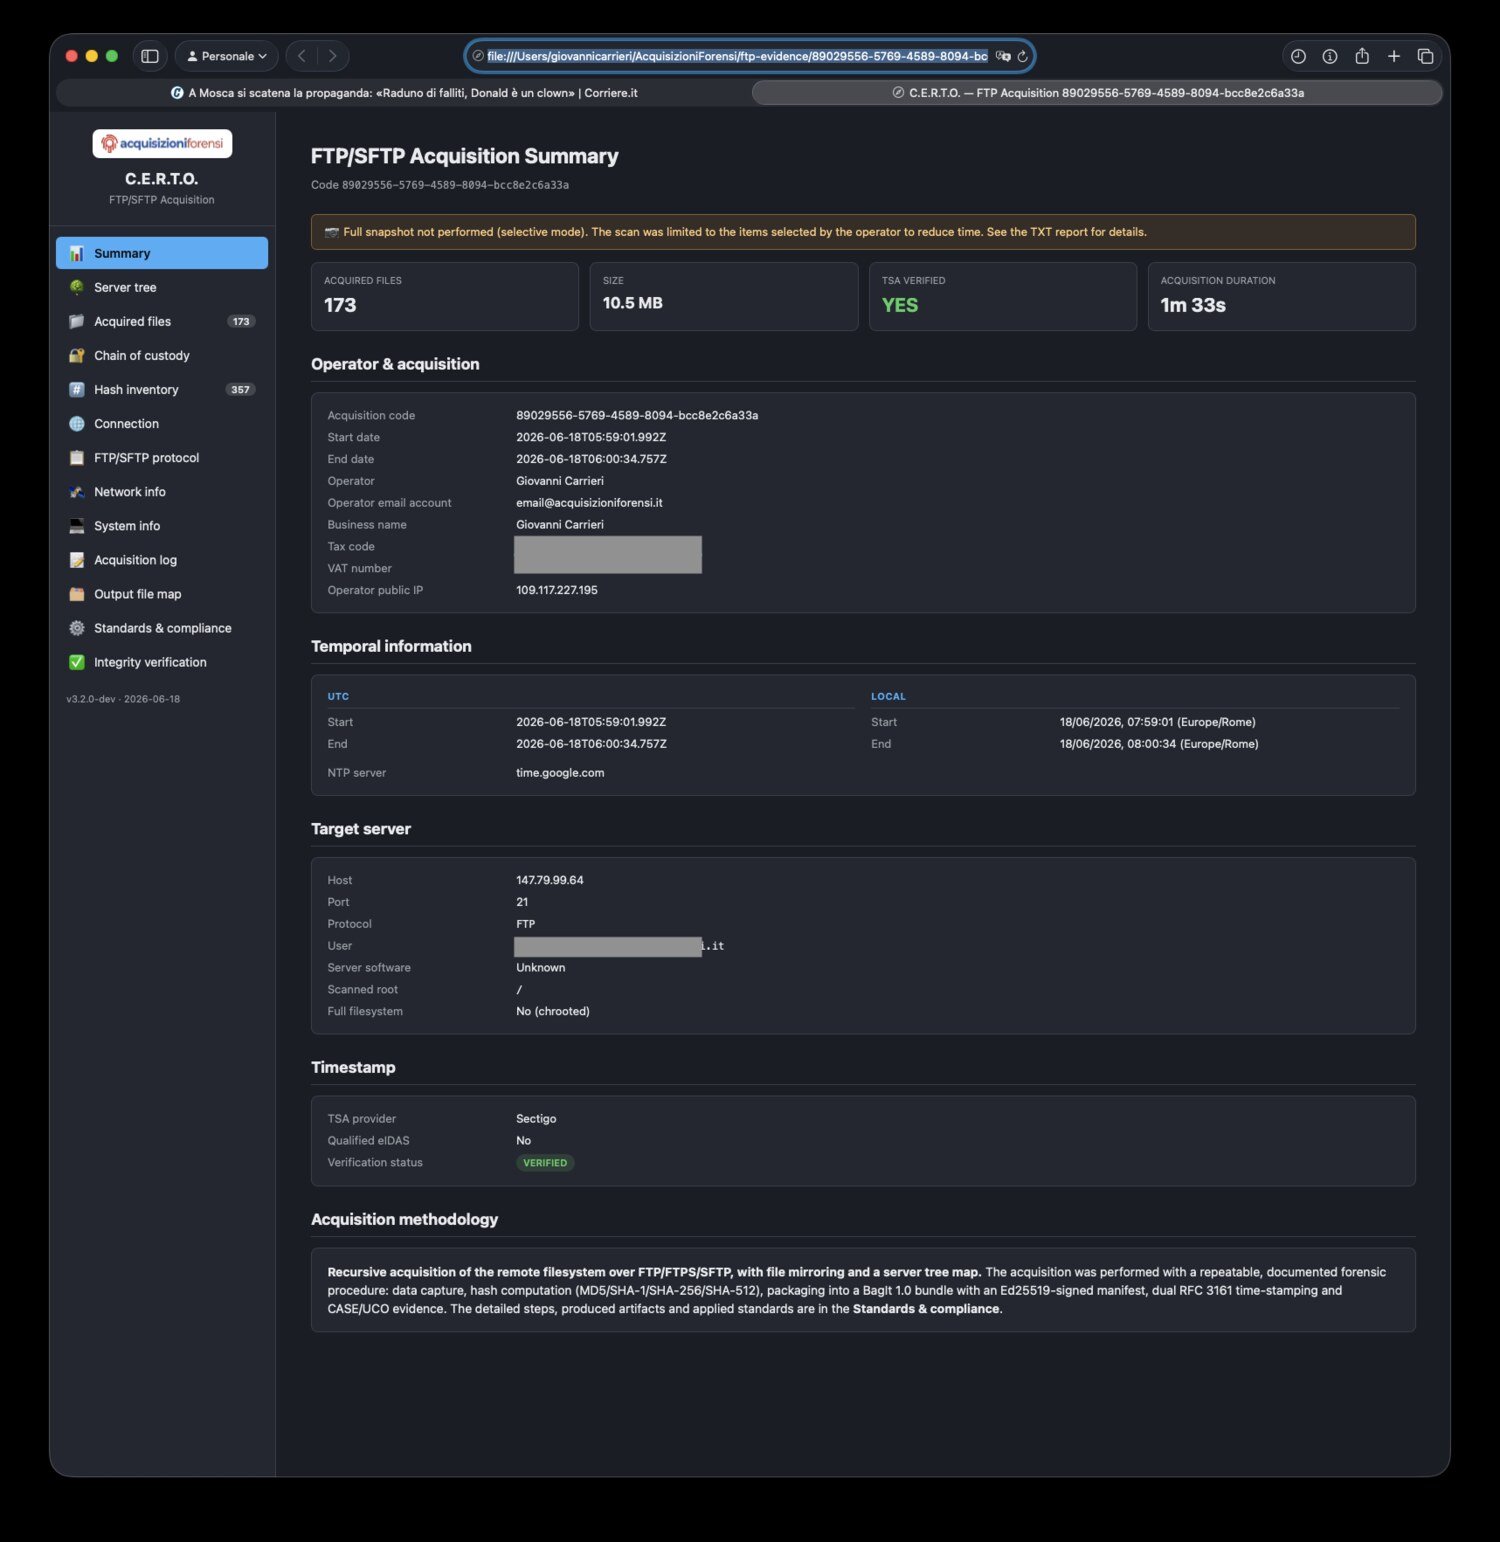Click the file URL address bar

(x=737, y=56)
